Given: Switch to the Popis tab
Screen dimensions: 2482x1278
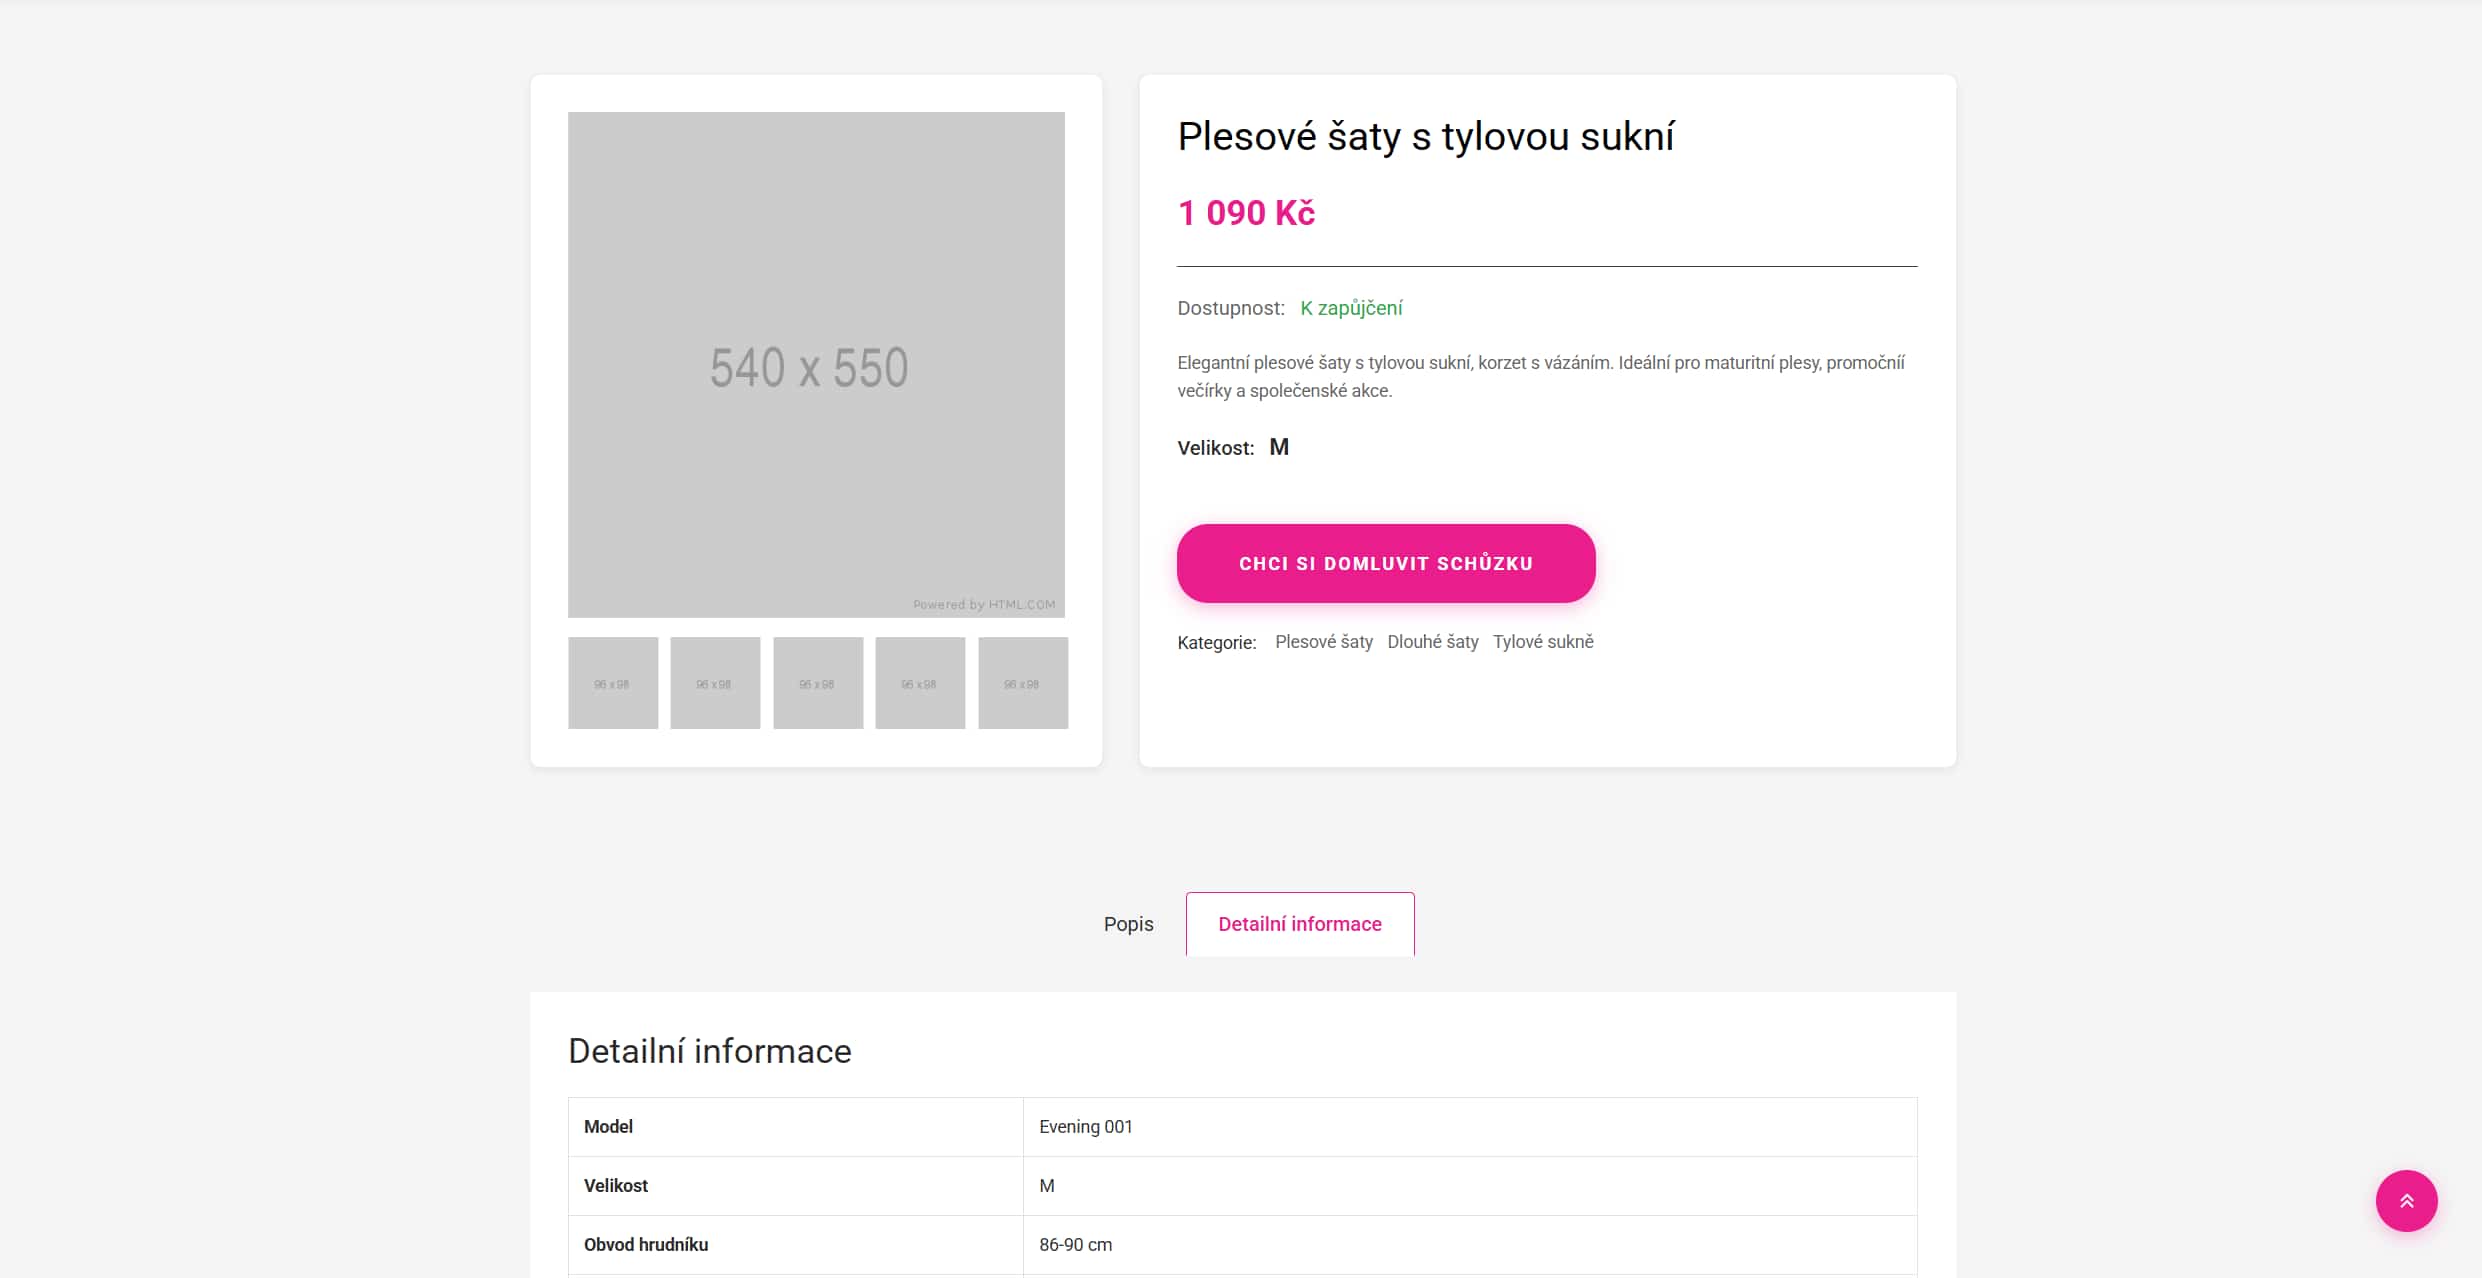Looking at the screenshot, I should pos(1128,924).
